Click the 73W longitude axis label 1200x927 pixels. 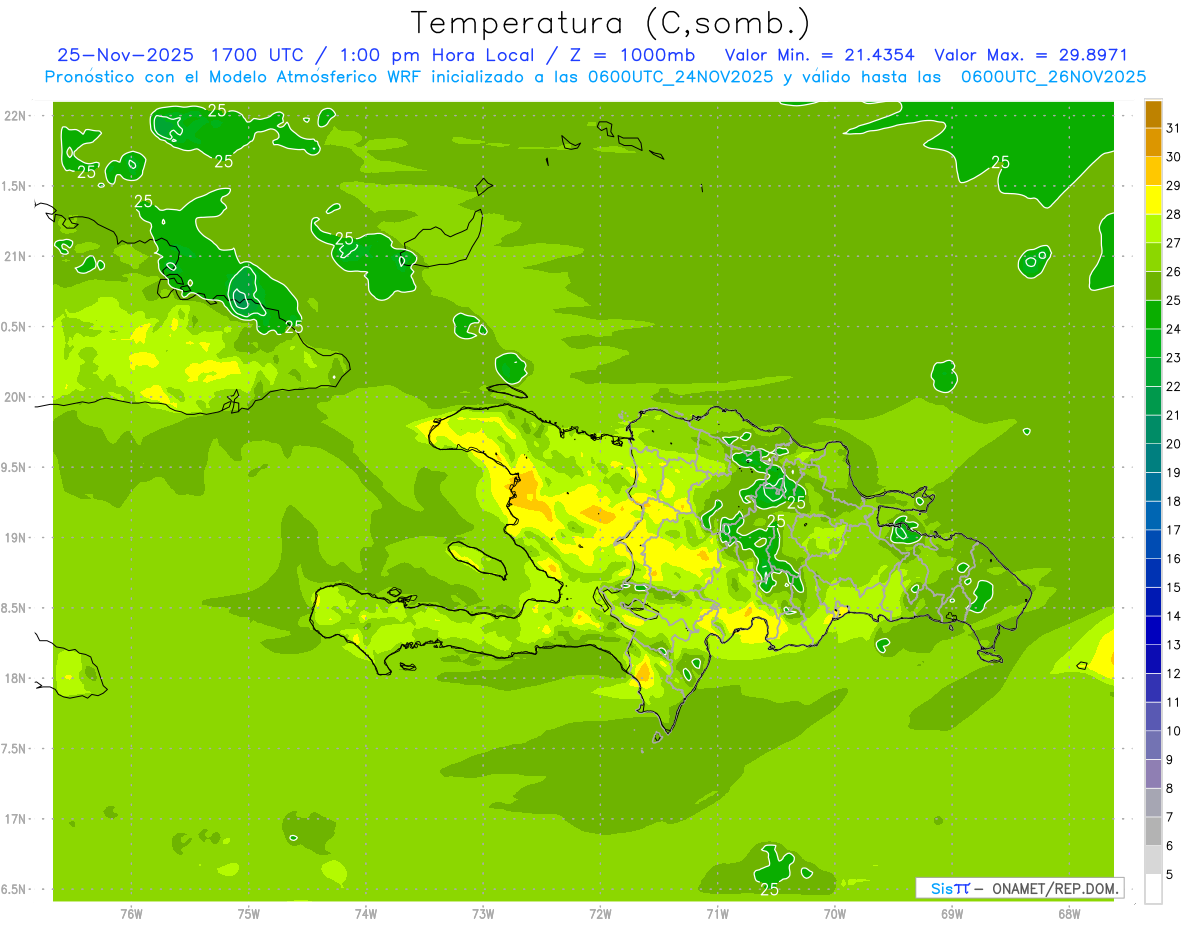pyautogui.click(x=482, y=914)
